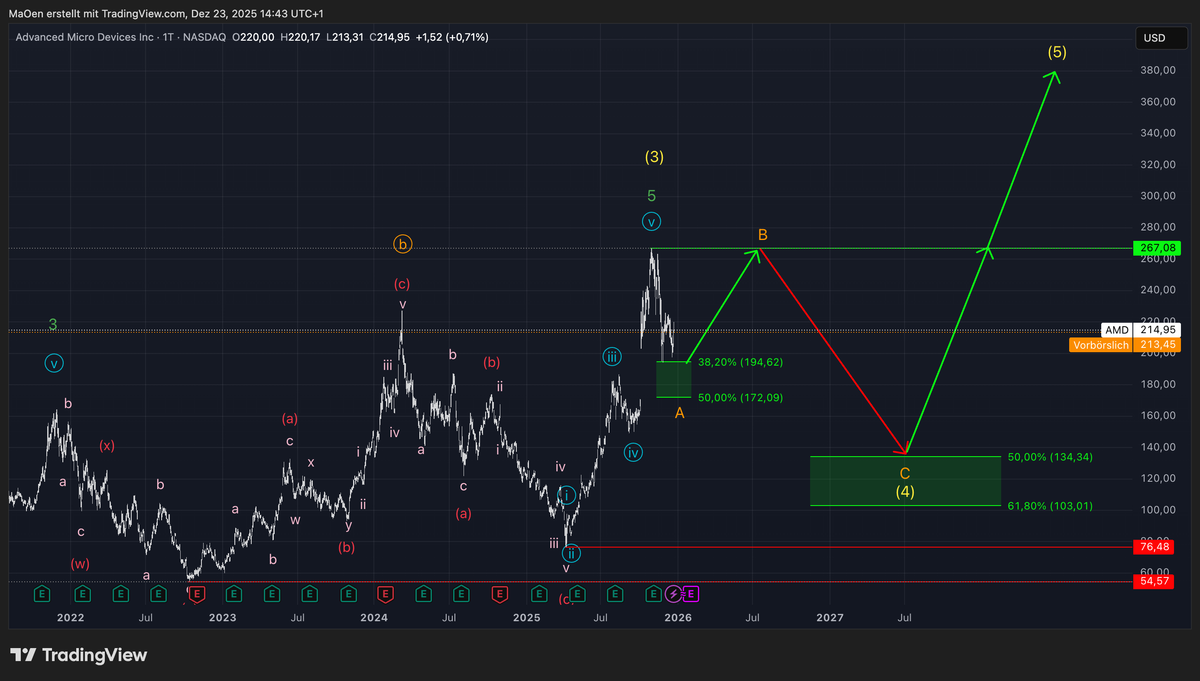Select the earnings badge near Jul 2024

click(461, 594)
